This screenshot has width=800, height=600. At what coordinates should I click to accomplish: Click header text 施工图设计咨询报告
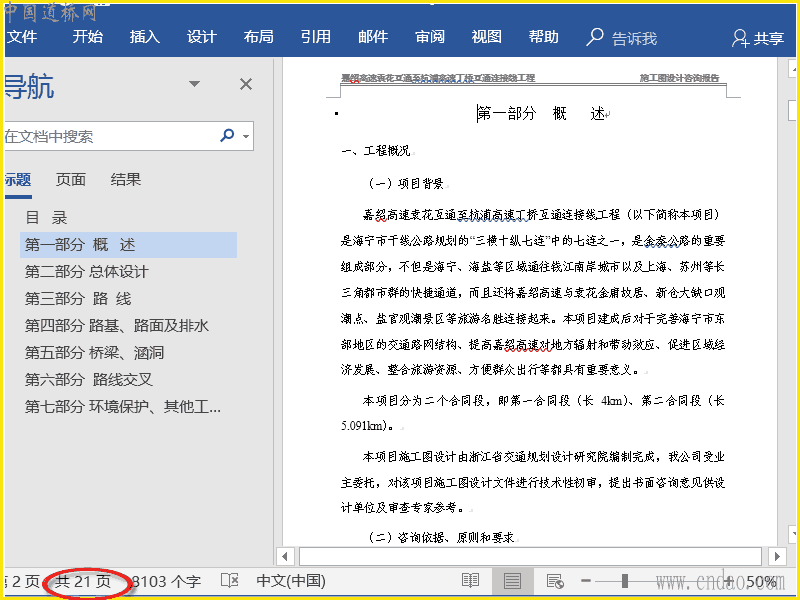(679, 78)
